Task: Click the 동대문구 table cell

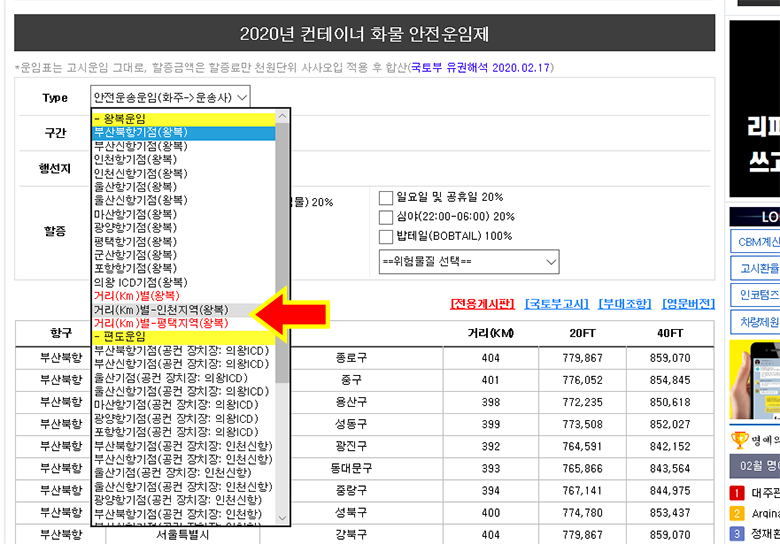Action: [x=351, y=468]
